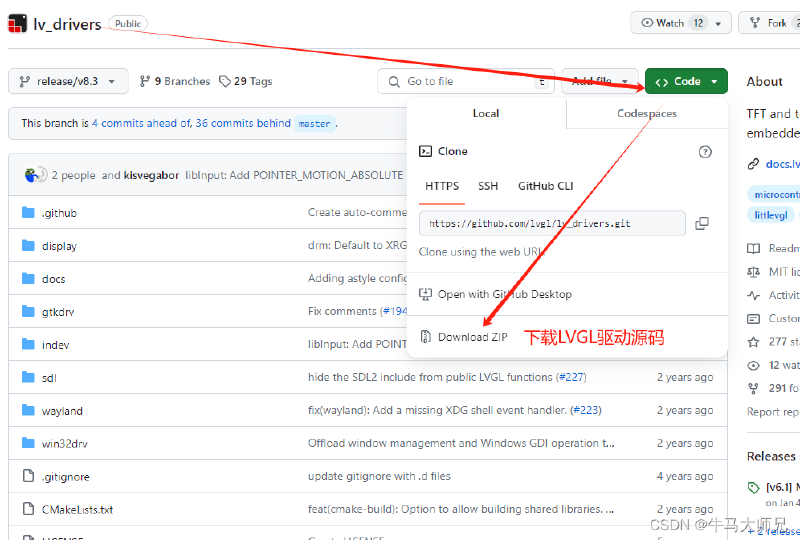Focus the Go to file search field

coord(465,81)
